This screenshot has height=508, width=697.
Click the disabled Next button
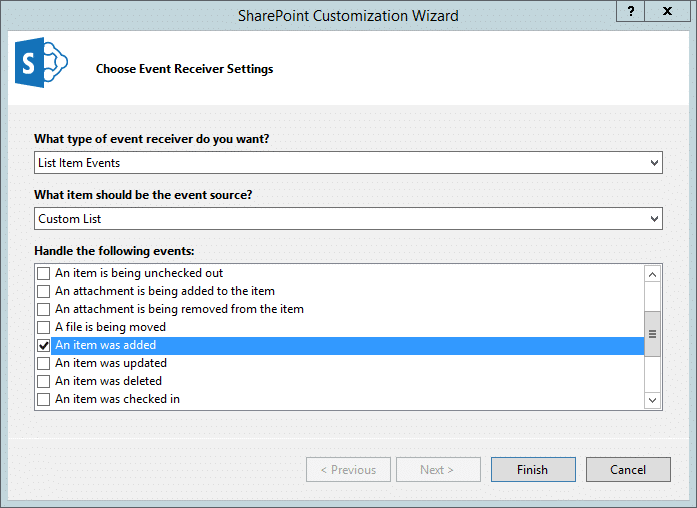click(438, 469)
